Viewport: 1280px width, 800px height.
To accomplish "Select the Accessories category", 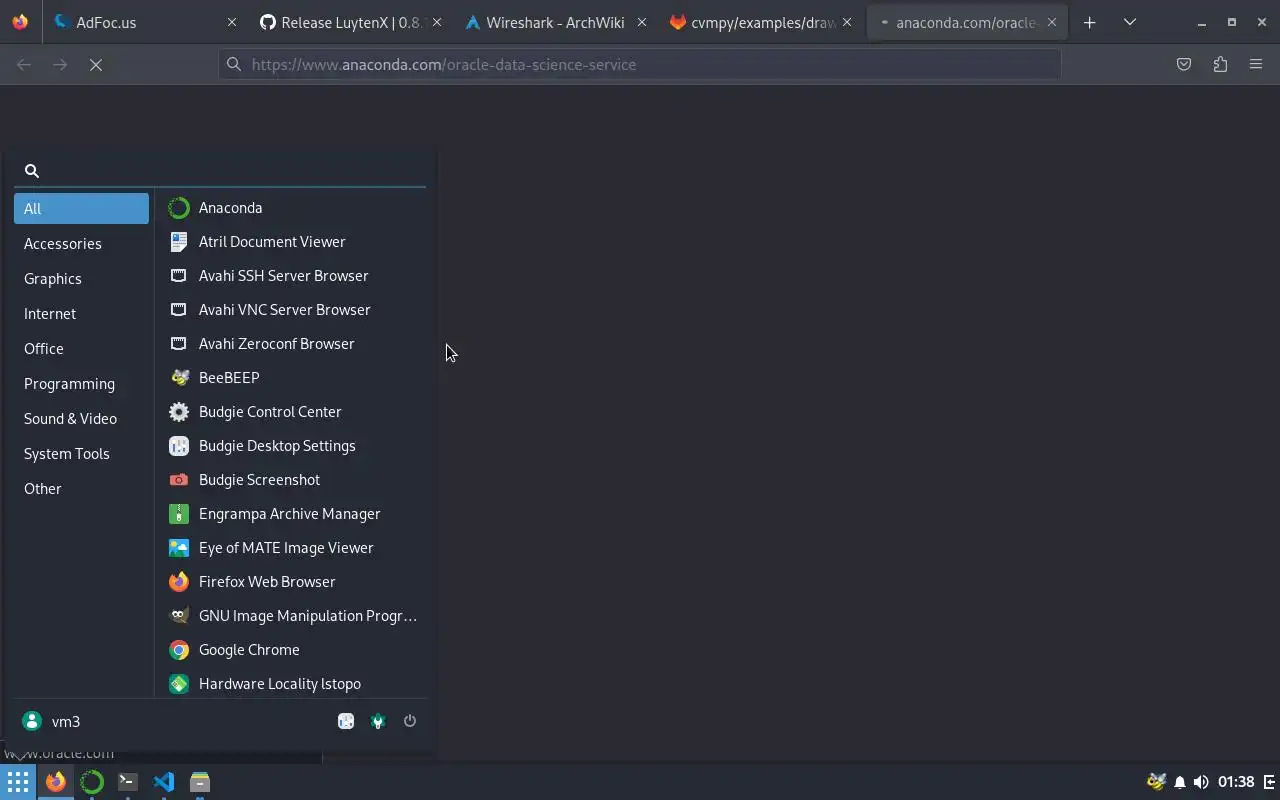I will (x=81, y=244).
